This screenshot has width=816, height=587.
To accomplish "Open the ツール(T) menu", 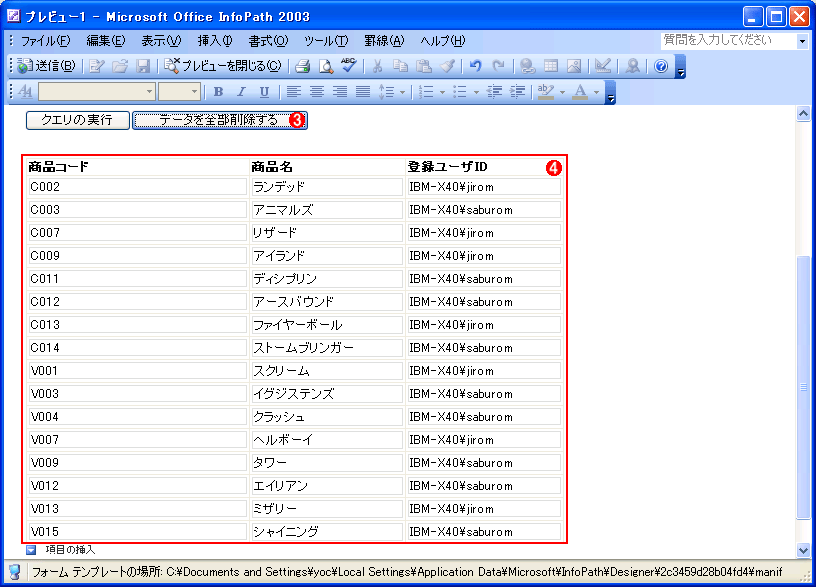I will pos(326,41).
